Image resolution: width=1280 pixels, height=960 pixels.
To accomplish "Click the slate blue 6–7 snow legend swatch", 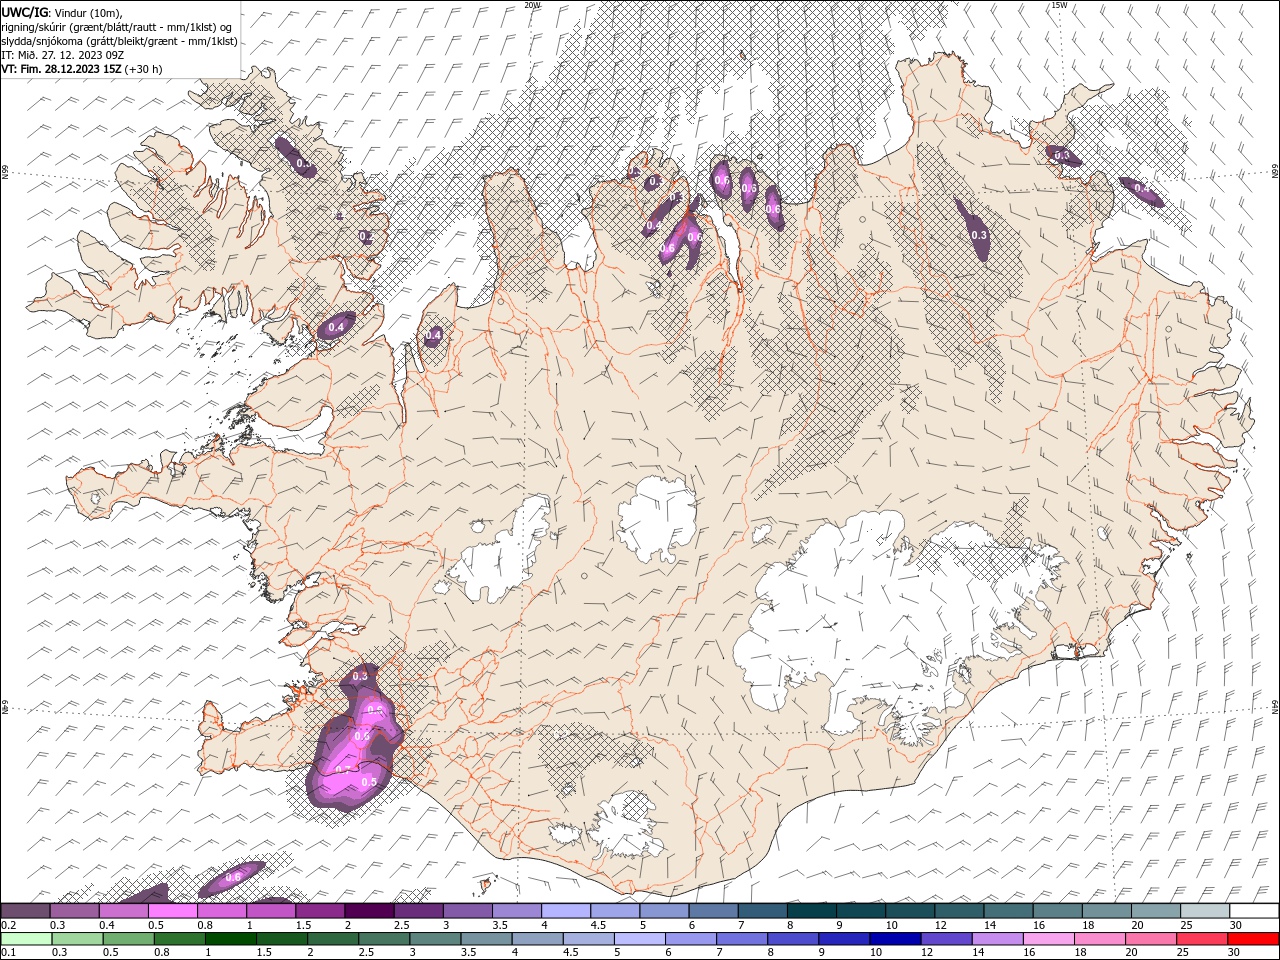I will click(x=713, y=911).
